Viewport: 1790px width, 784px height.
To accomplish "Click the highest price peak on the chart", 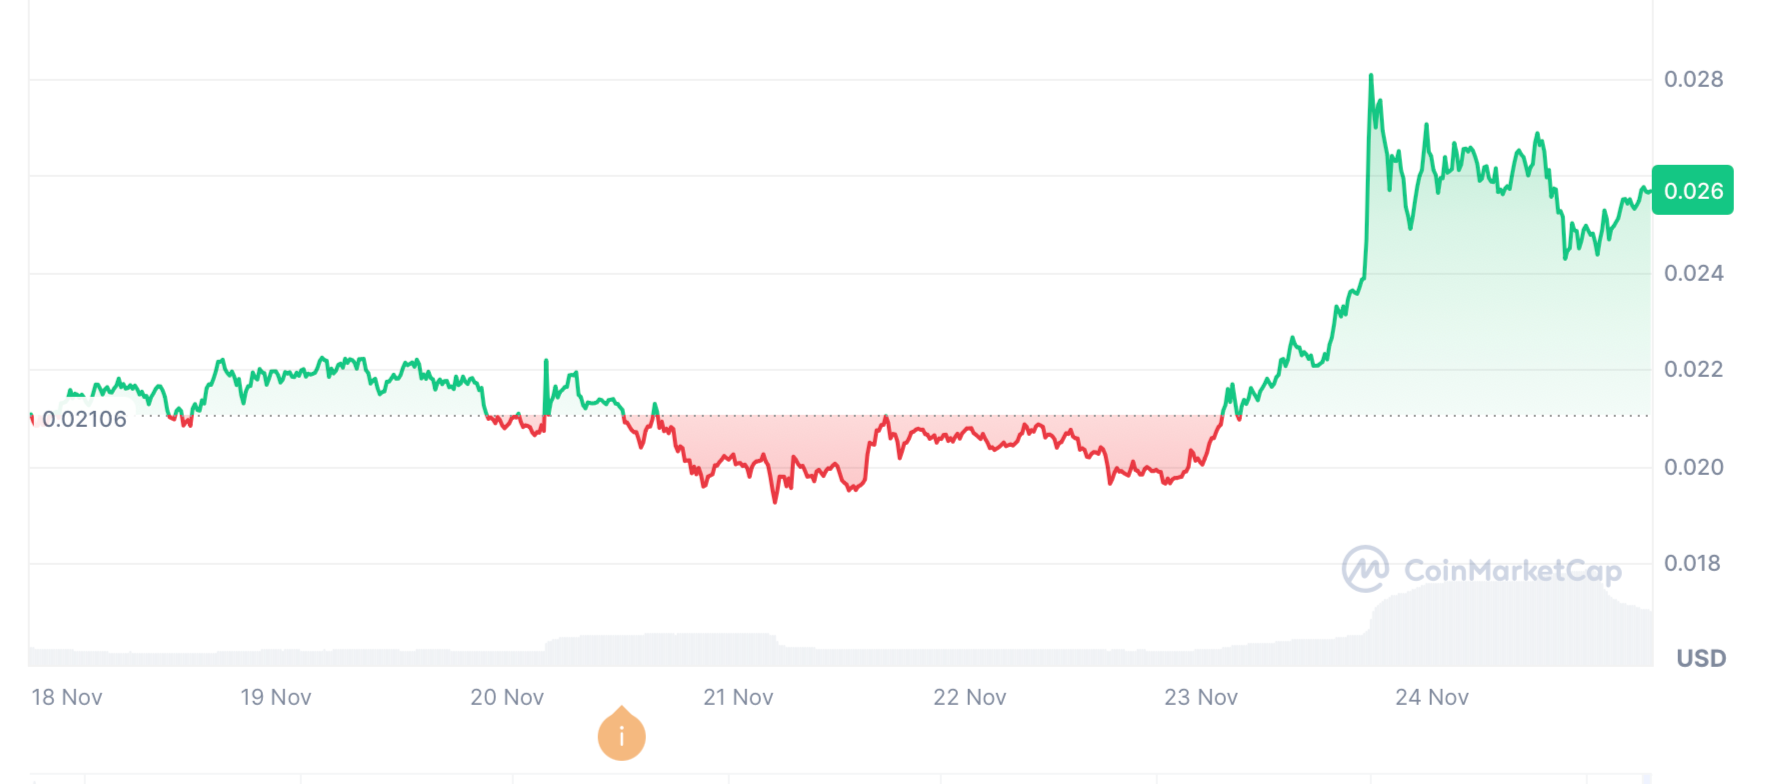I will coord(1371,76).
